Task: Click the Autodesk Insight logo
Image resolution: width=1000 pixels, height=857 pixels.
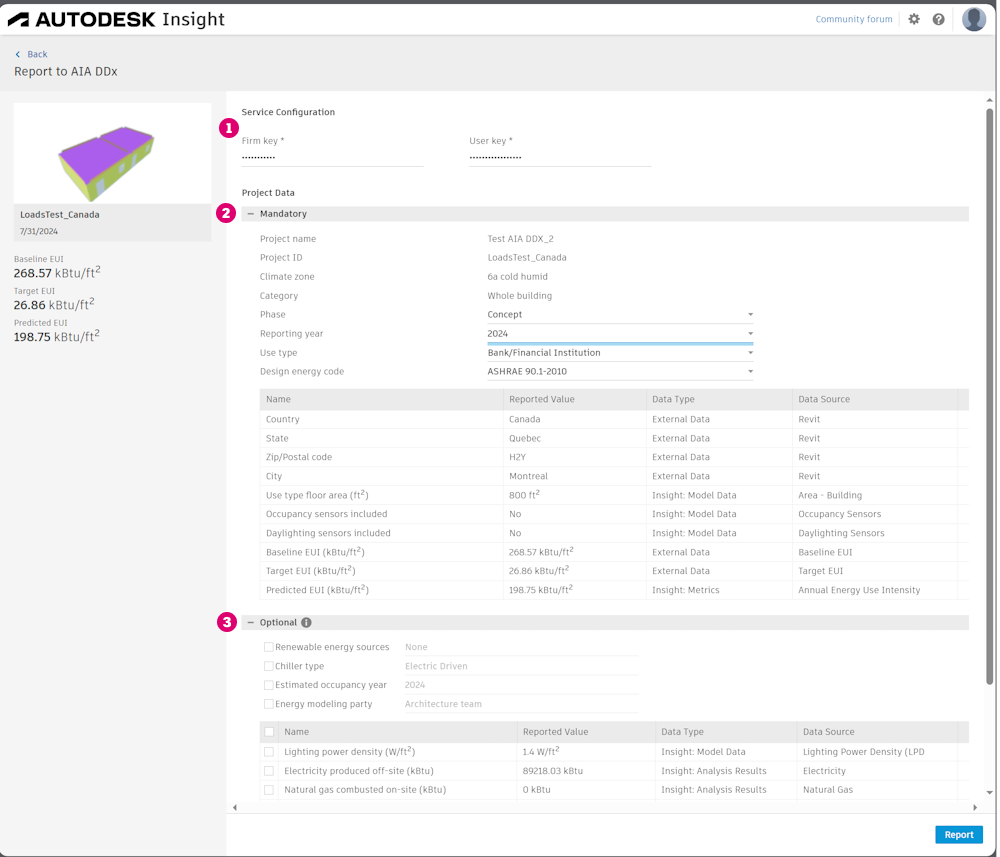Action: (x=116, y=19)
